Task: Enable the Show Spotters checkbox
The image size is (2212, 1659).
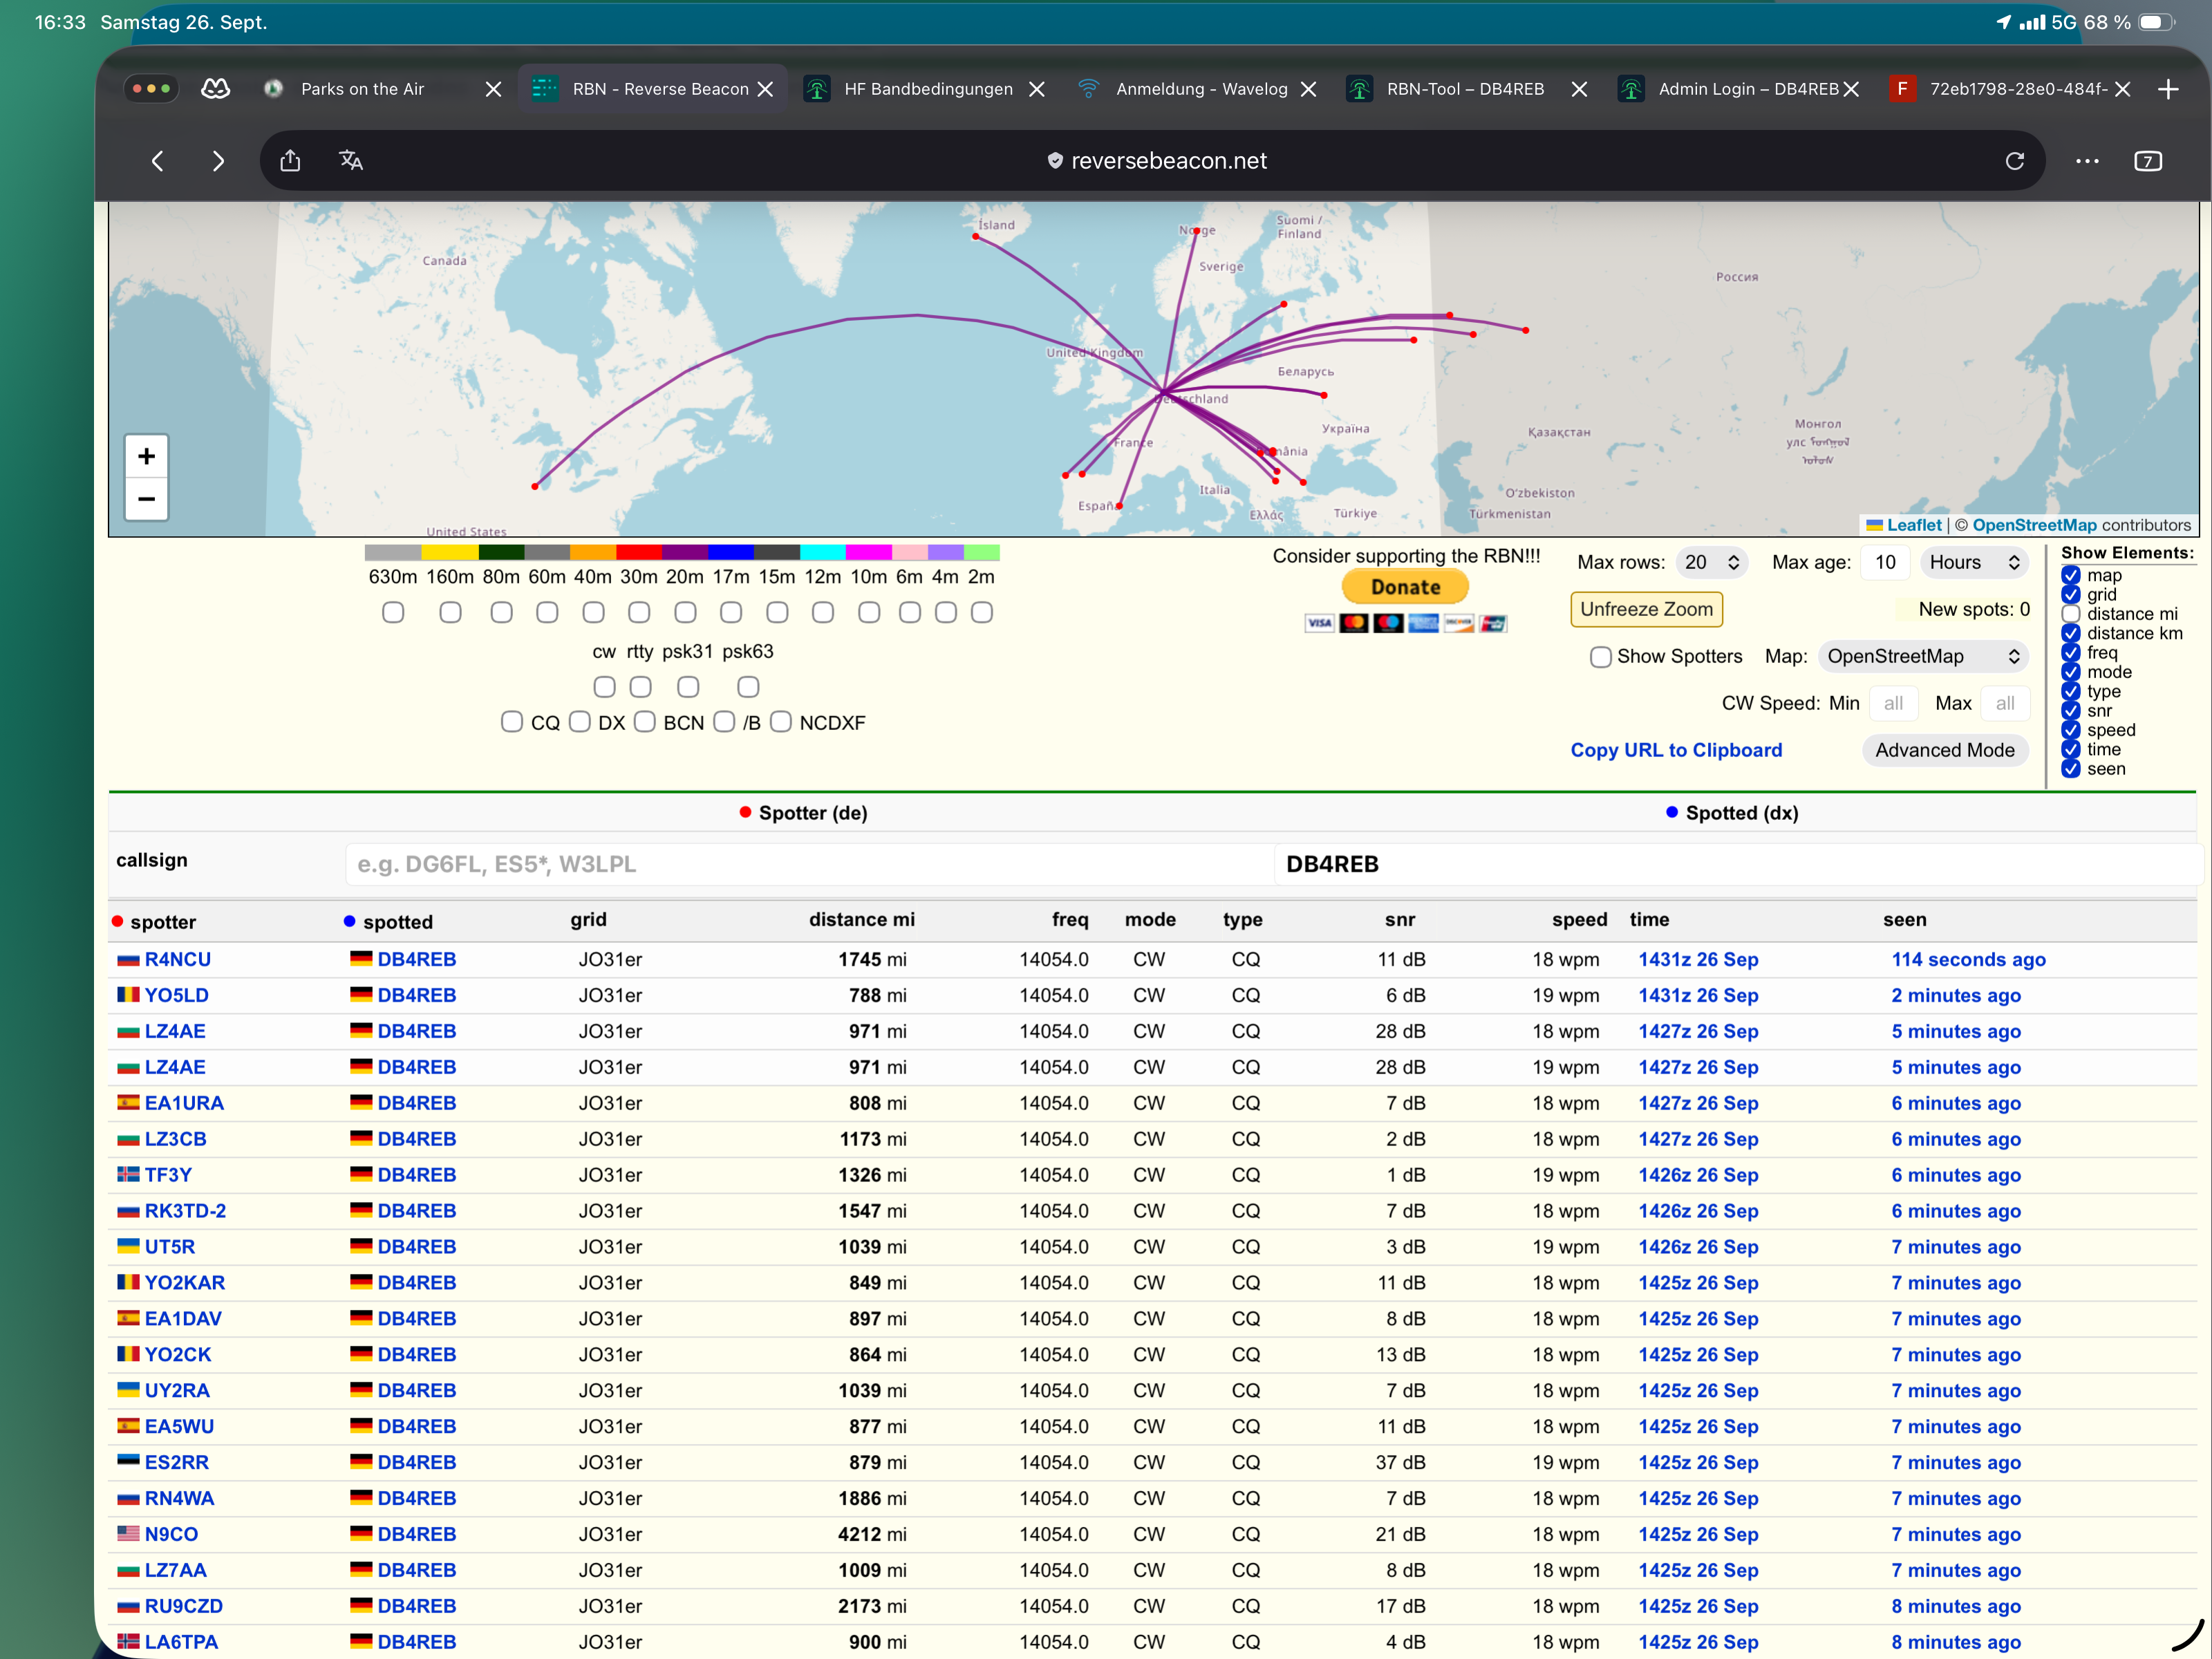Action: tap(1601, 657)
